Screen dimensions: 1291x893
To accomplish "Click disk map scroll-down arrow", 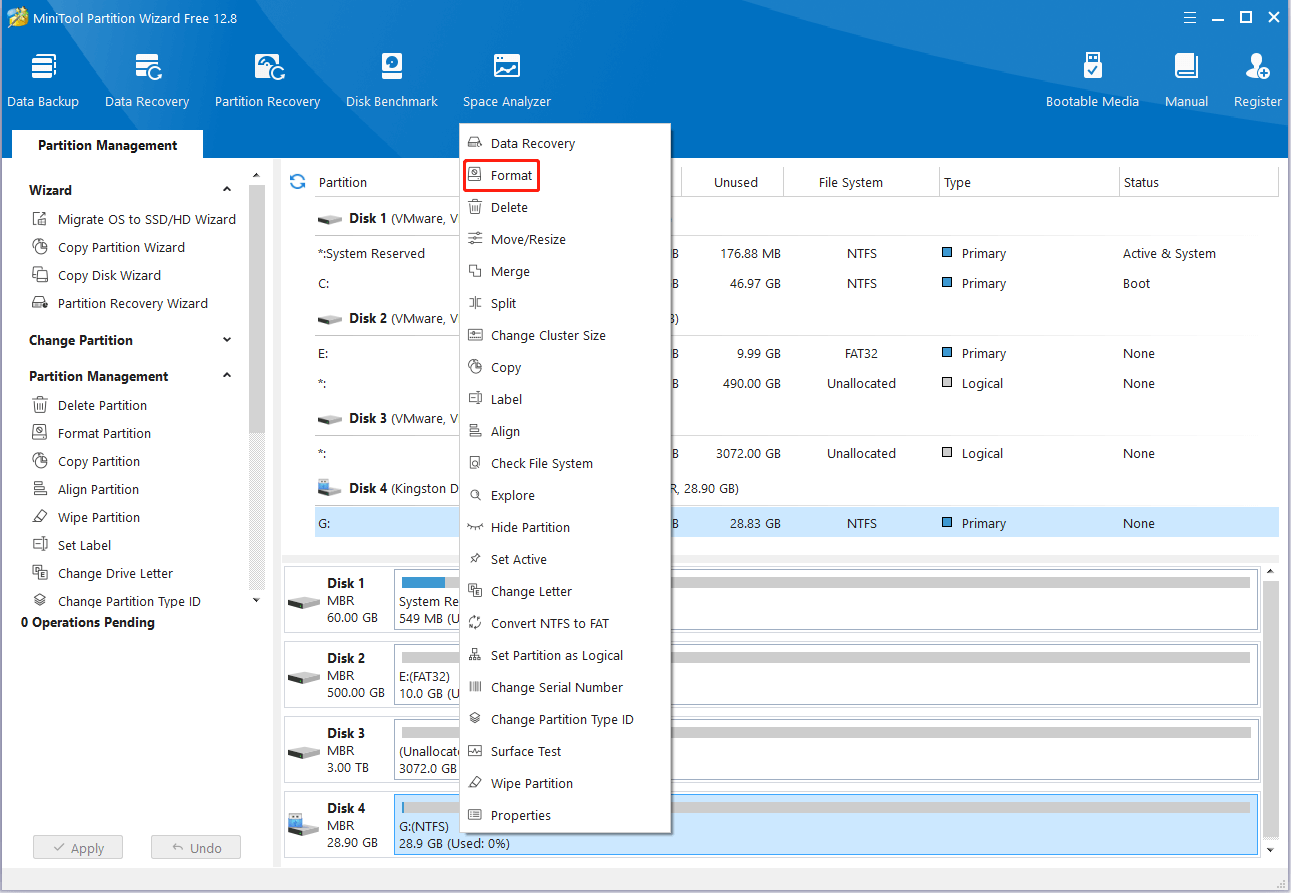I will pos(1271,850).
